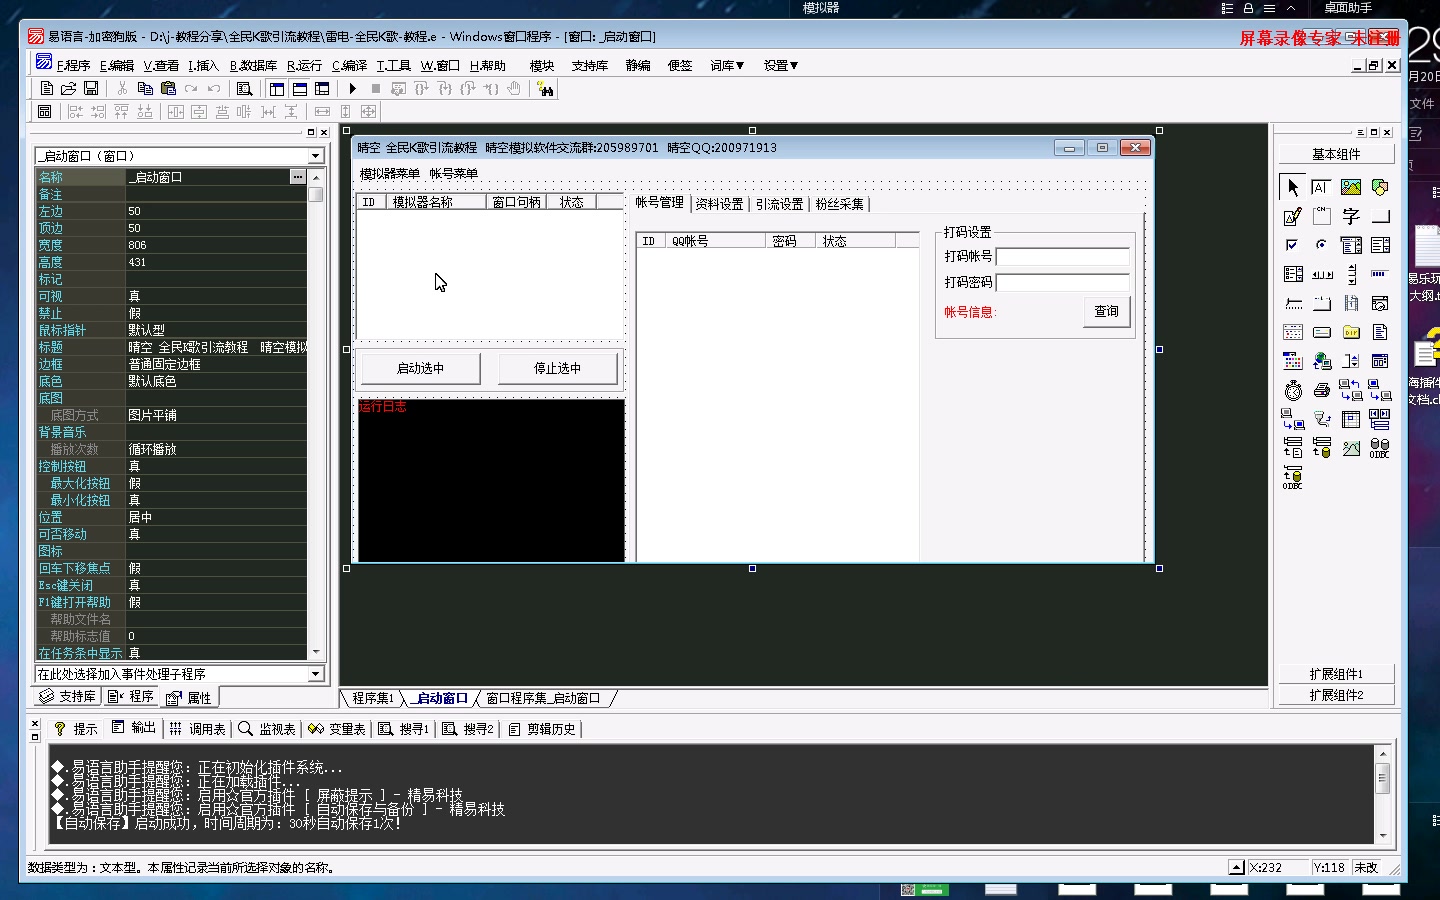Select the arrow pointer tool in component box
This screenshot has height=900, width=1440.
point(1292,187)
